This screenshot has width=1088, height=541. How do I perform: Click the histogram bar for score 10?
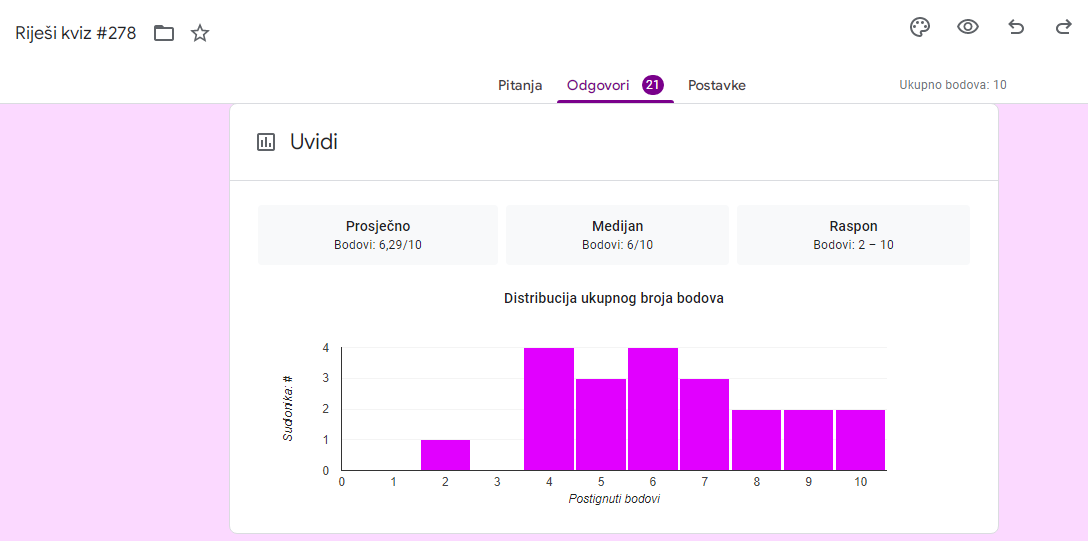(860, 440)
